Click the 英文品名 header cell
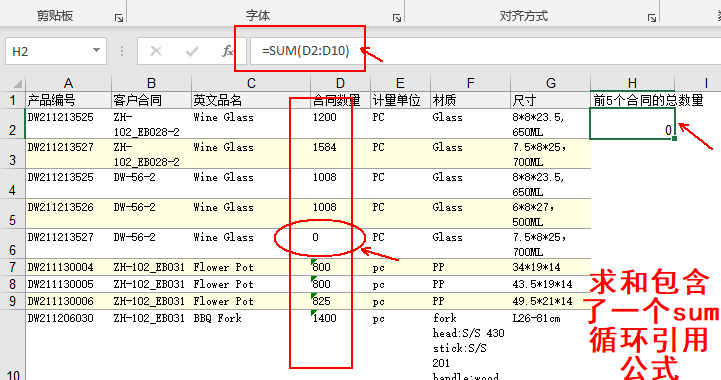Image resolution: width=721 pixels, height=380 pixels. [251, 100]
